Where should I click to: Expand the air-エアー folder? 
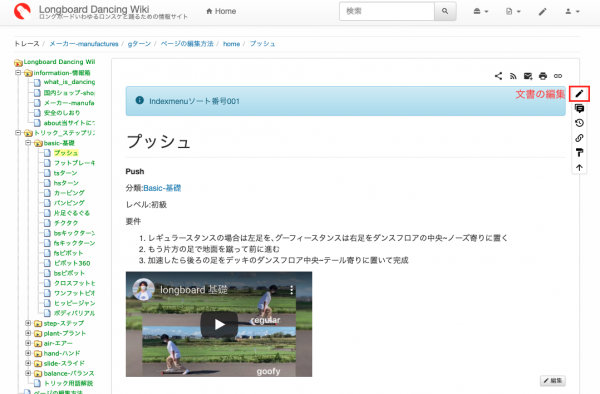pos(28,343)
